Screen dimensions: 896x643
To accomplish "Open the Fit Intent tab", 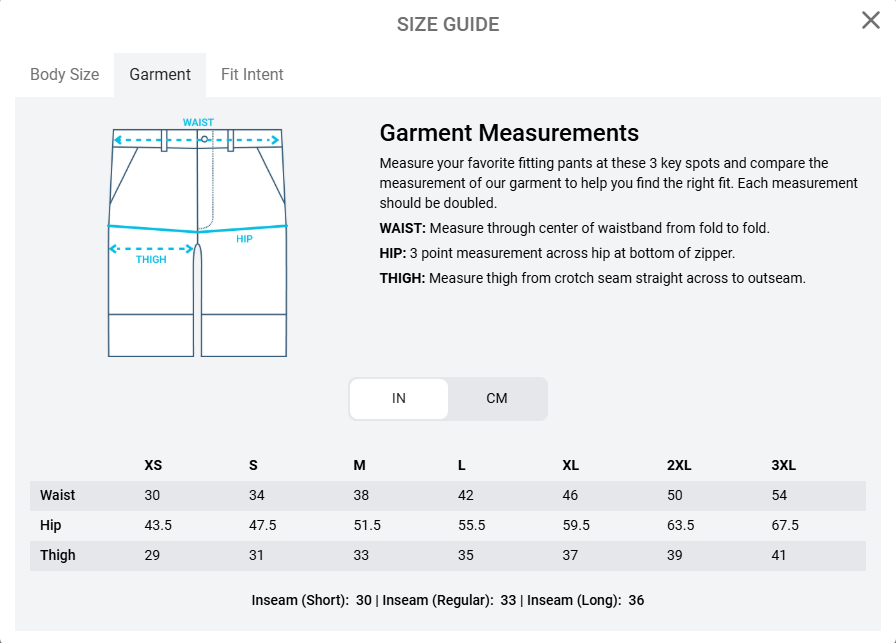I will point(252,75).
